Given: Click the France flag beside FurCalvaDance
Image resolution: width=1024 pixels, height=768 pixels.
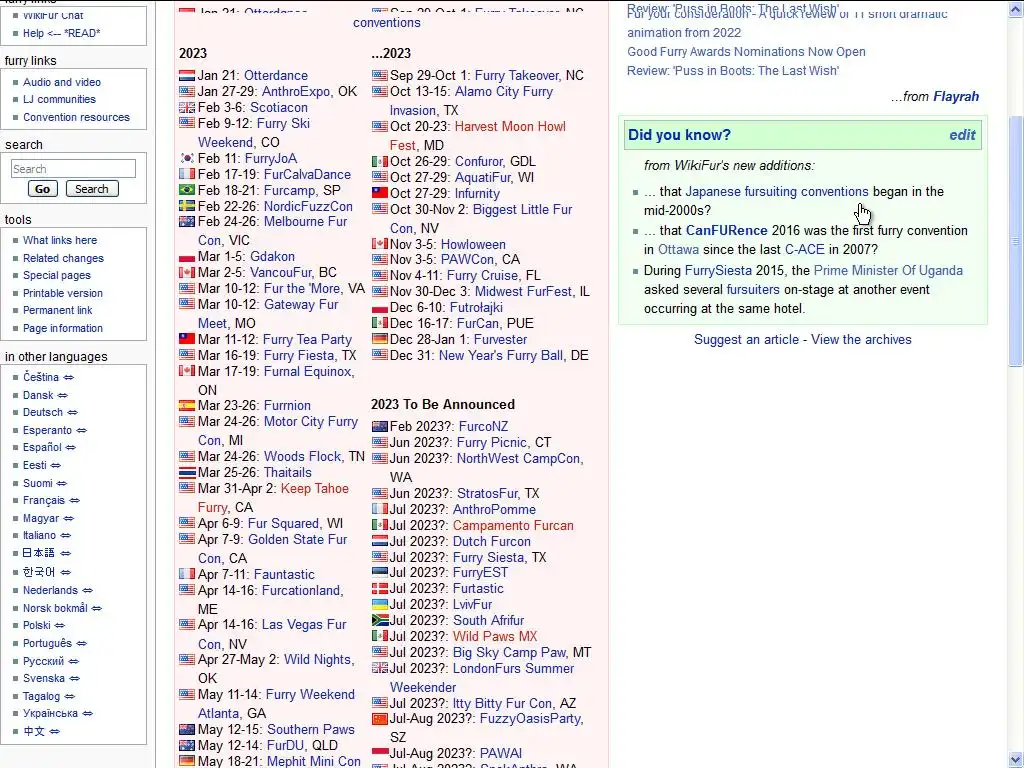Looking at the screenshot, I should 187,174.
